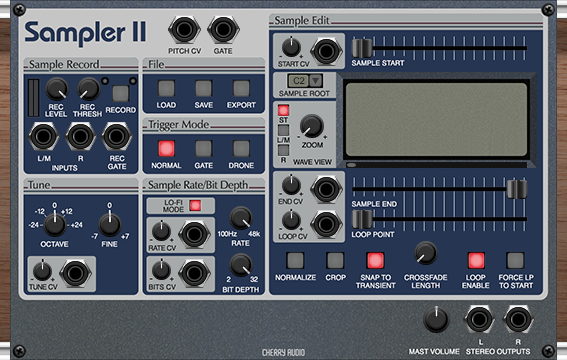Click the RATE CV attenuator knob
This screenshot has height=360, width=567.
point(161,231)
